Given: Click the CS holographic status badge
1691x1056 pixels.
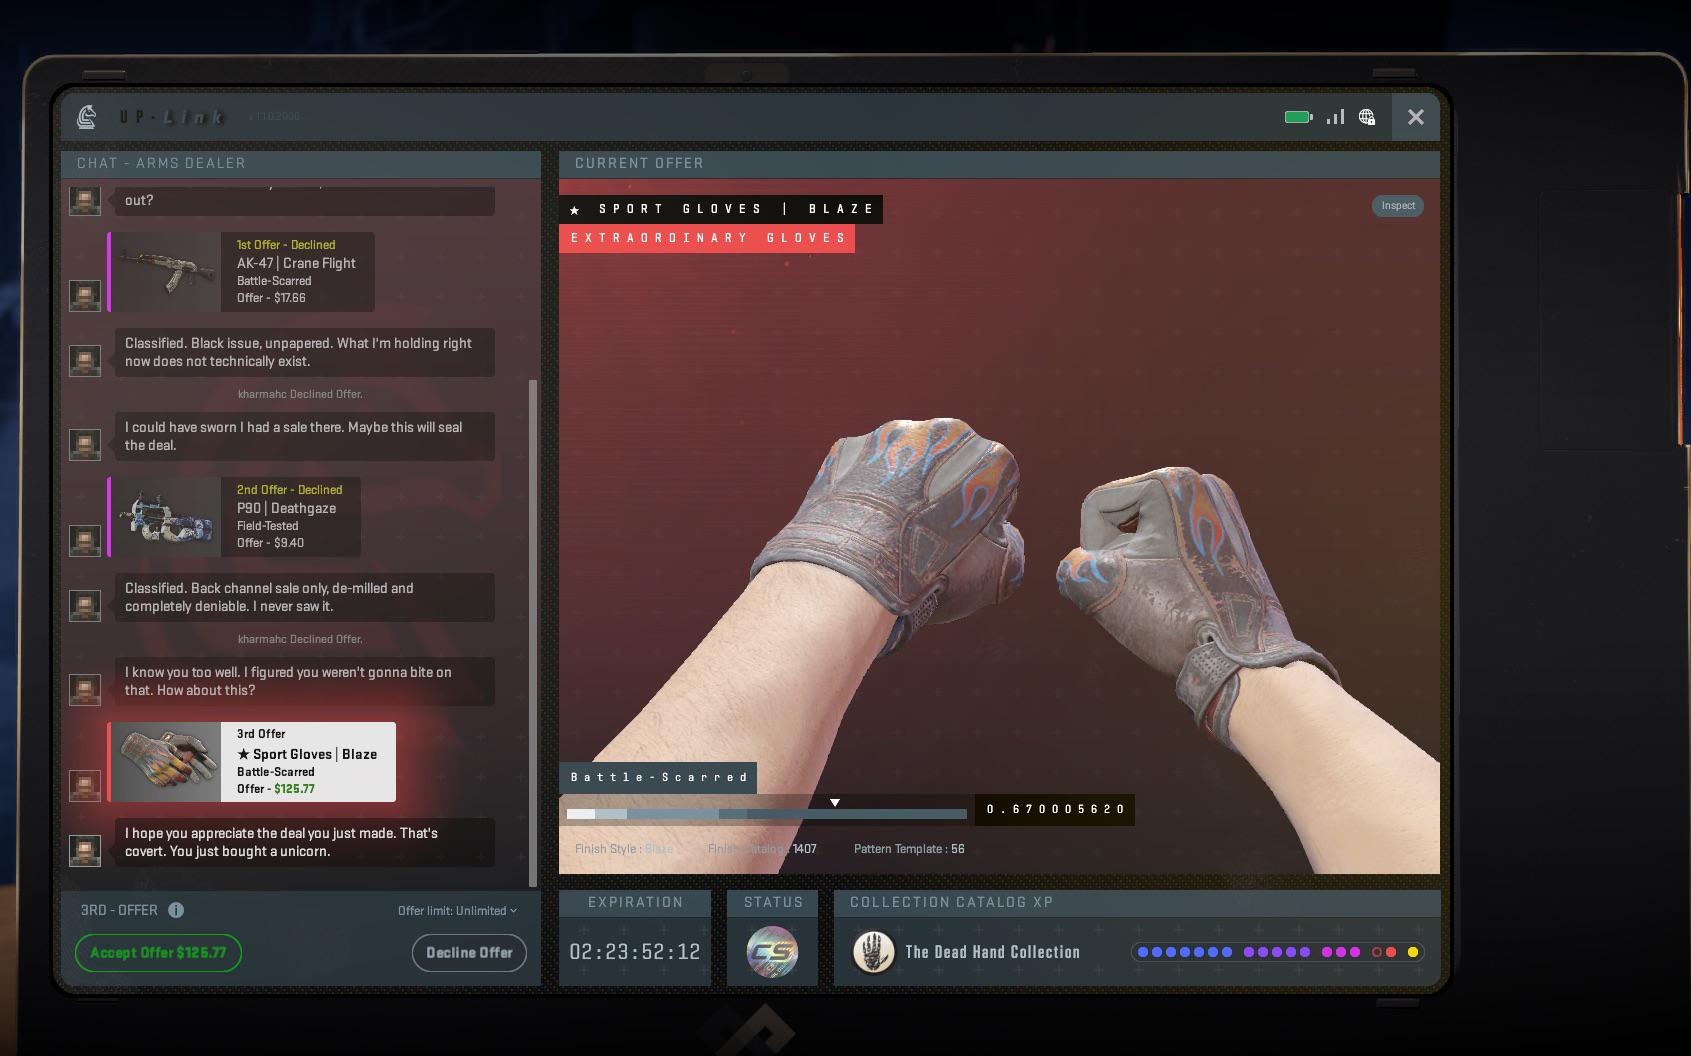Looking at the screenshot, I should [x=772, y=952].
